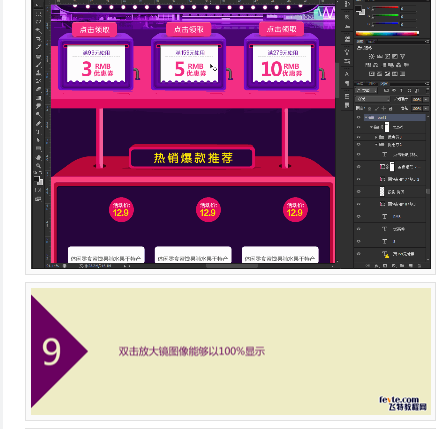Select the Rectangular Marquee tool
The image size is (443, 429).
click(39, 14)
